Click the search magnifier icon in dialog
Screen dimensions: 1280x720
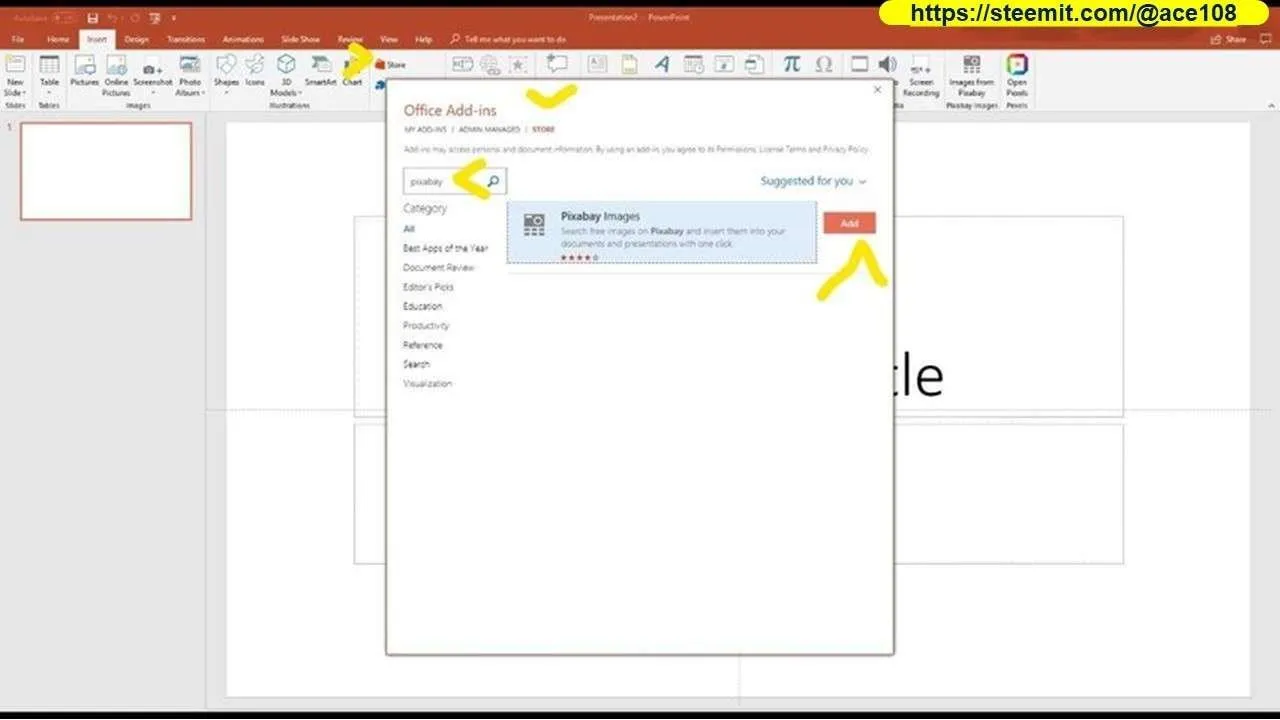(x=494, y=181)
